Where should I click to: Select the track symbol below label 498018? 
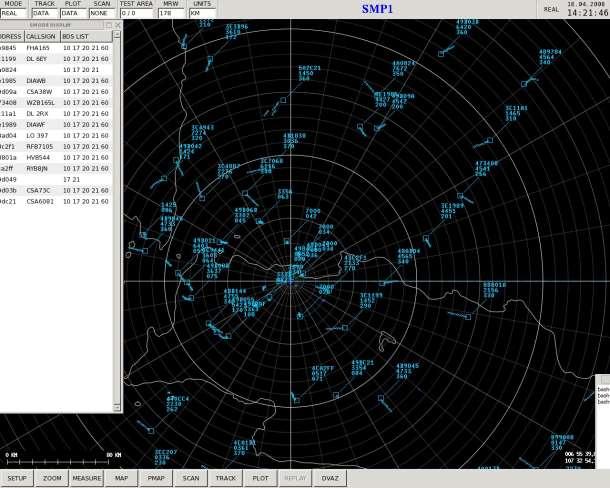(x=468, y=317)
